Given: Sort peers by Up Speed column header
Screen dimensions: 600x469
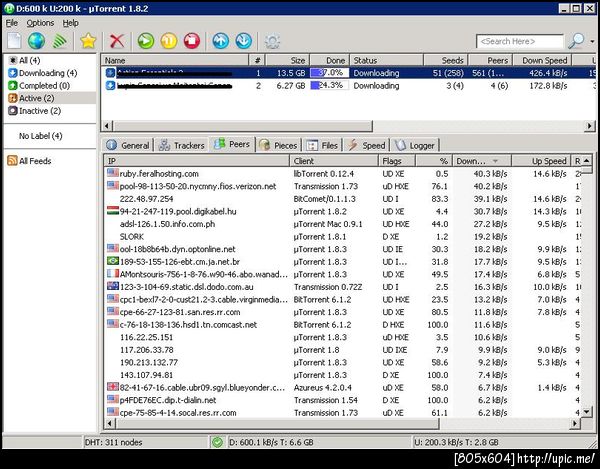Looking at the screenshot, I should click(541, 161).
